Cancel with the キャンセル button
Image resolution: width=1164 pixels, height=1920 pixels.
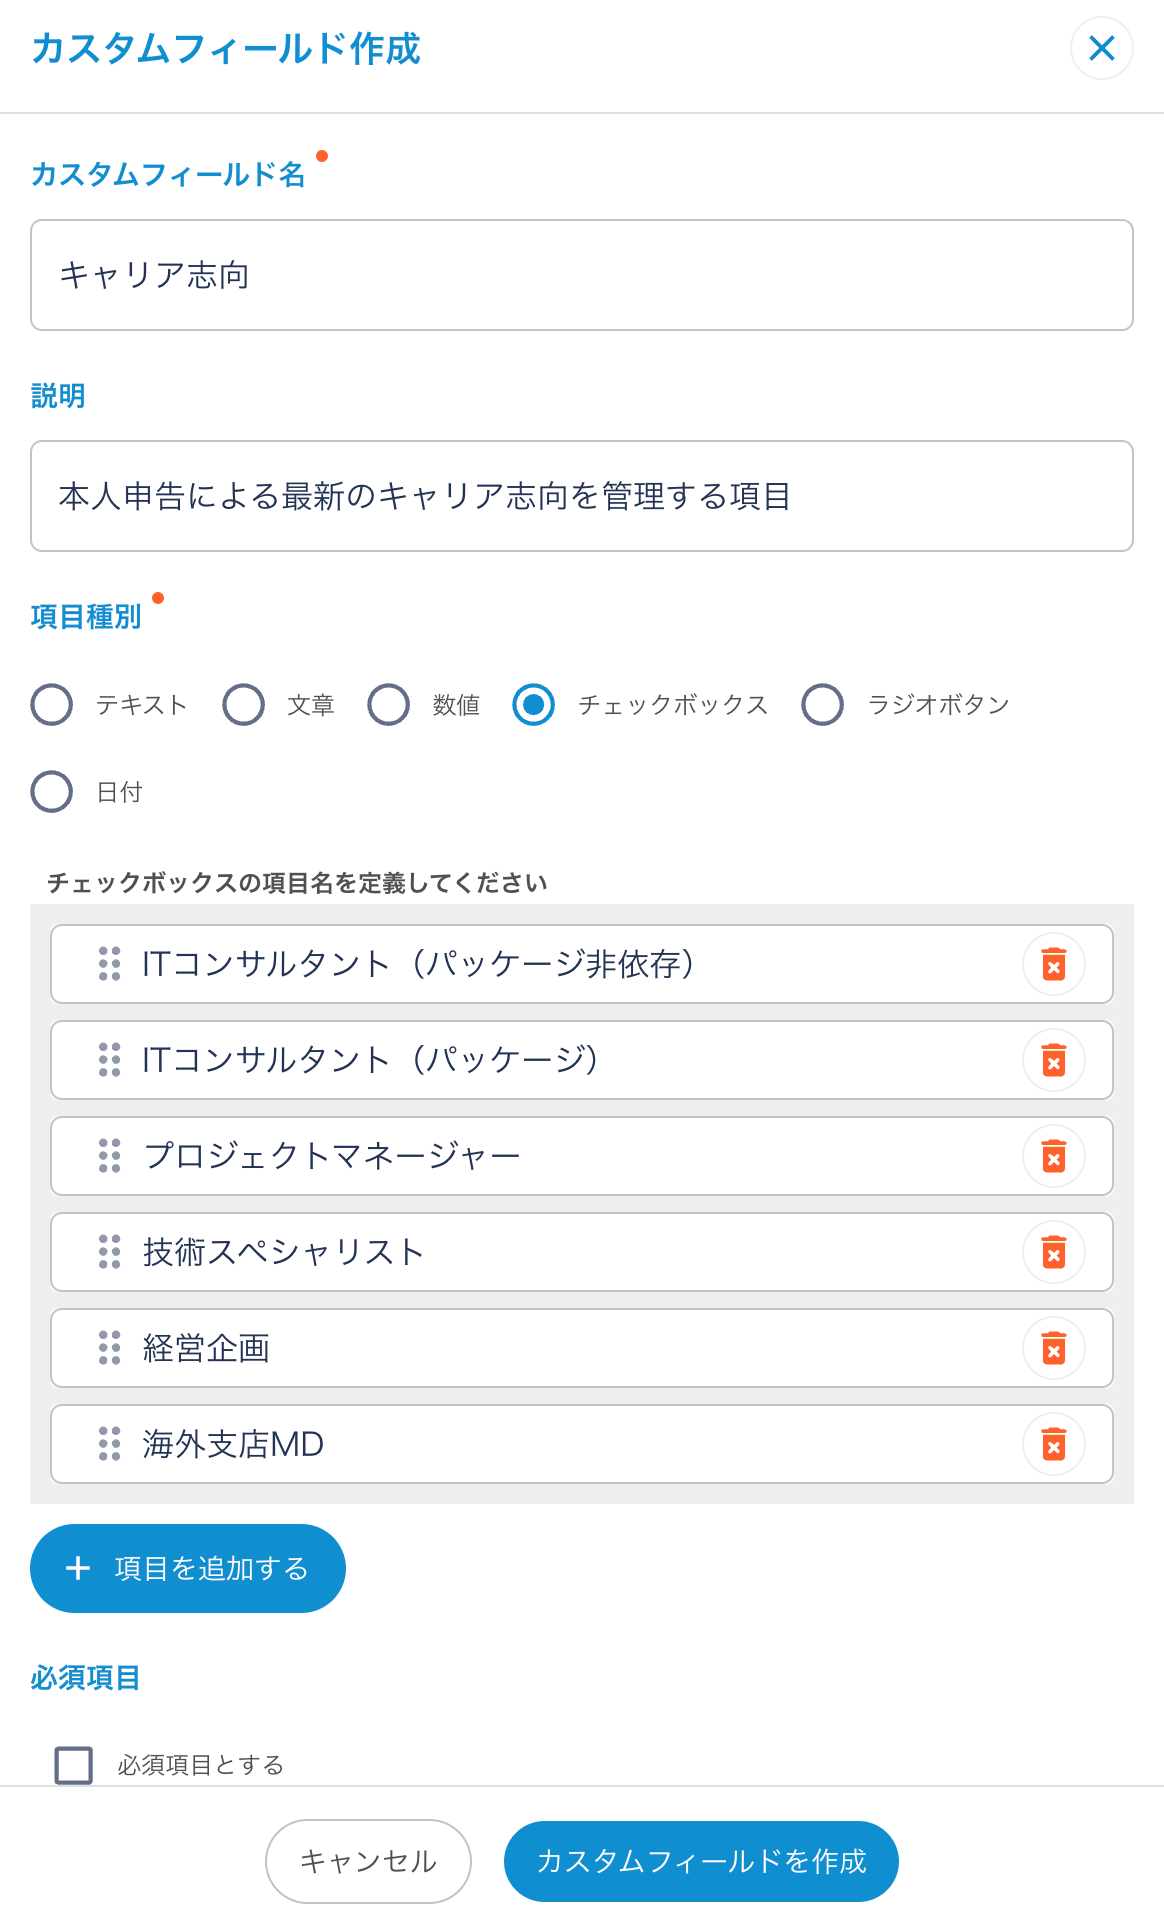point(368,1861)
